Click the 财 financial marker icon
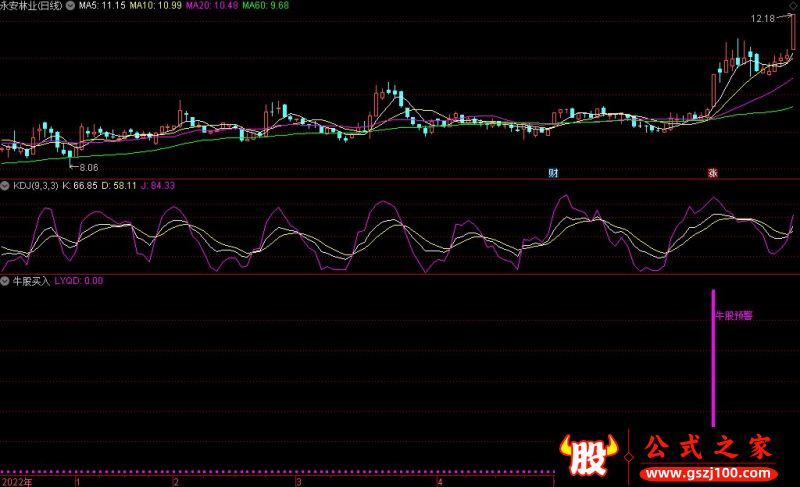 click(x=553, y=173)
